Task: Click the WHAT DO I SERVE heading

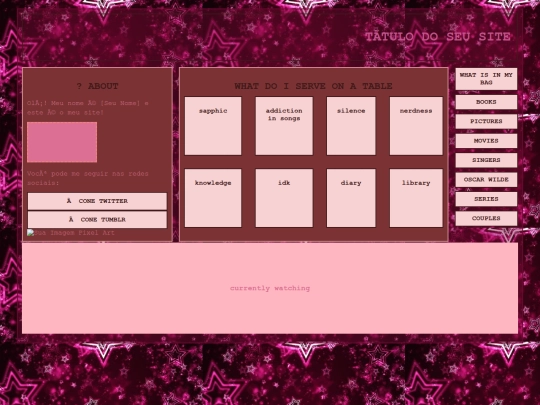Action: point(313,86)
